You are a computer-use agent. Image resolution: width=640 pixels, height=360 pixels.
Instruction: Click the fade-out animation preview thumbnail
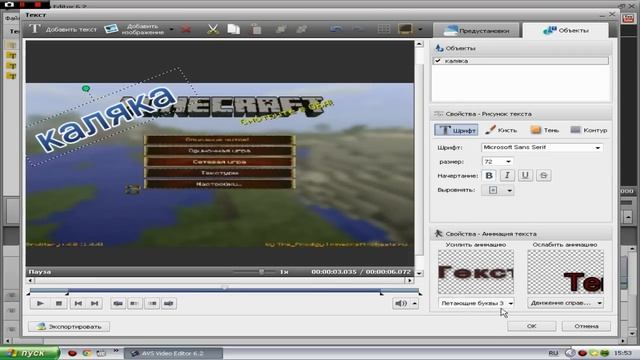[x=565, y=272]
